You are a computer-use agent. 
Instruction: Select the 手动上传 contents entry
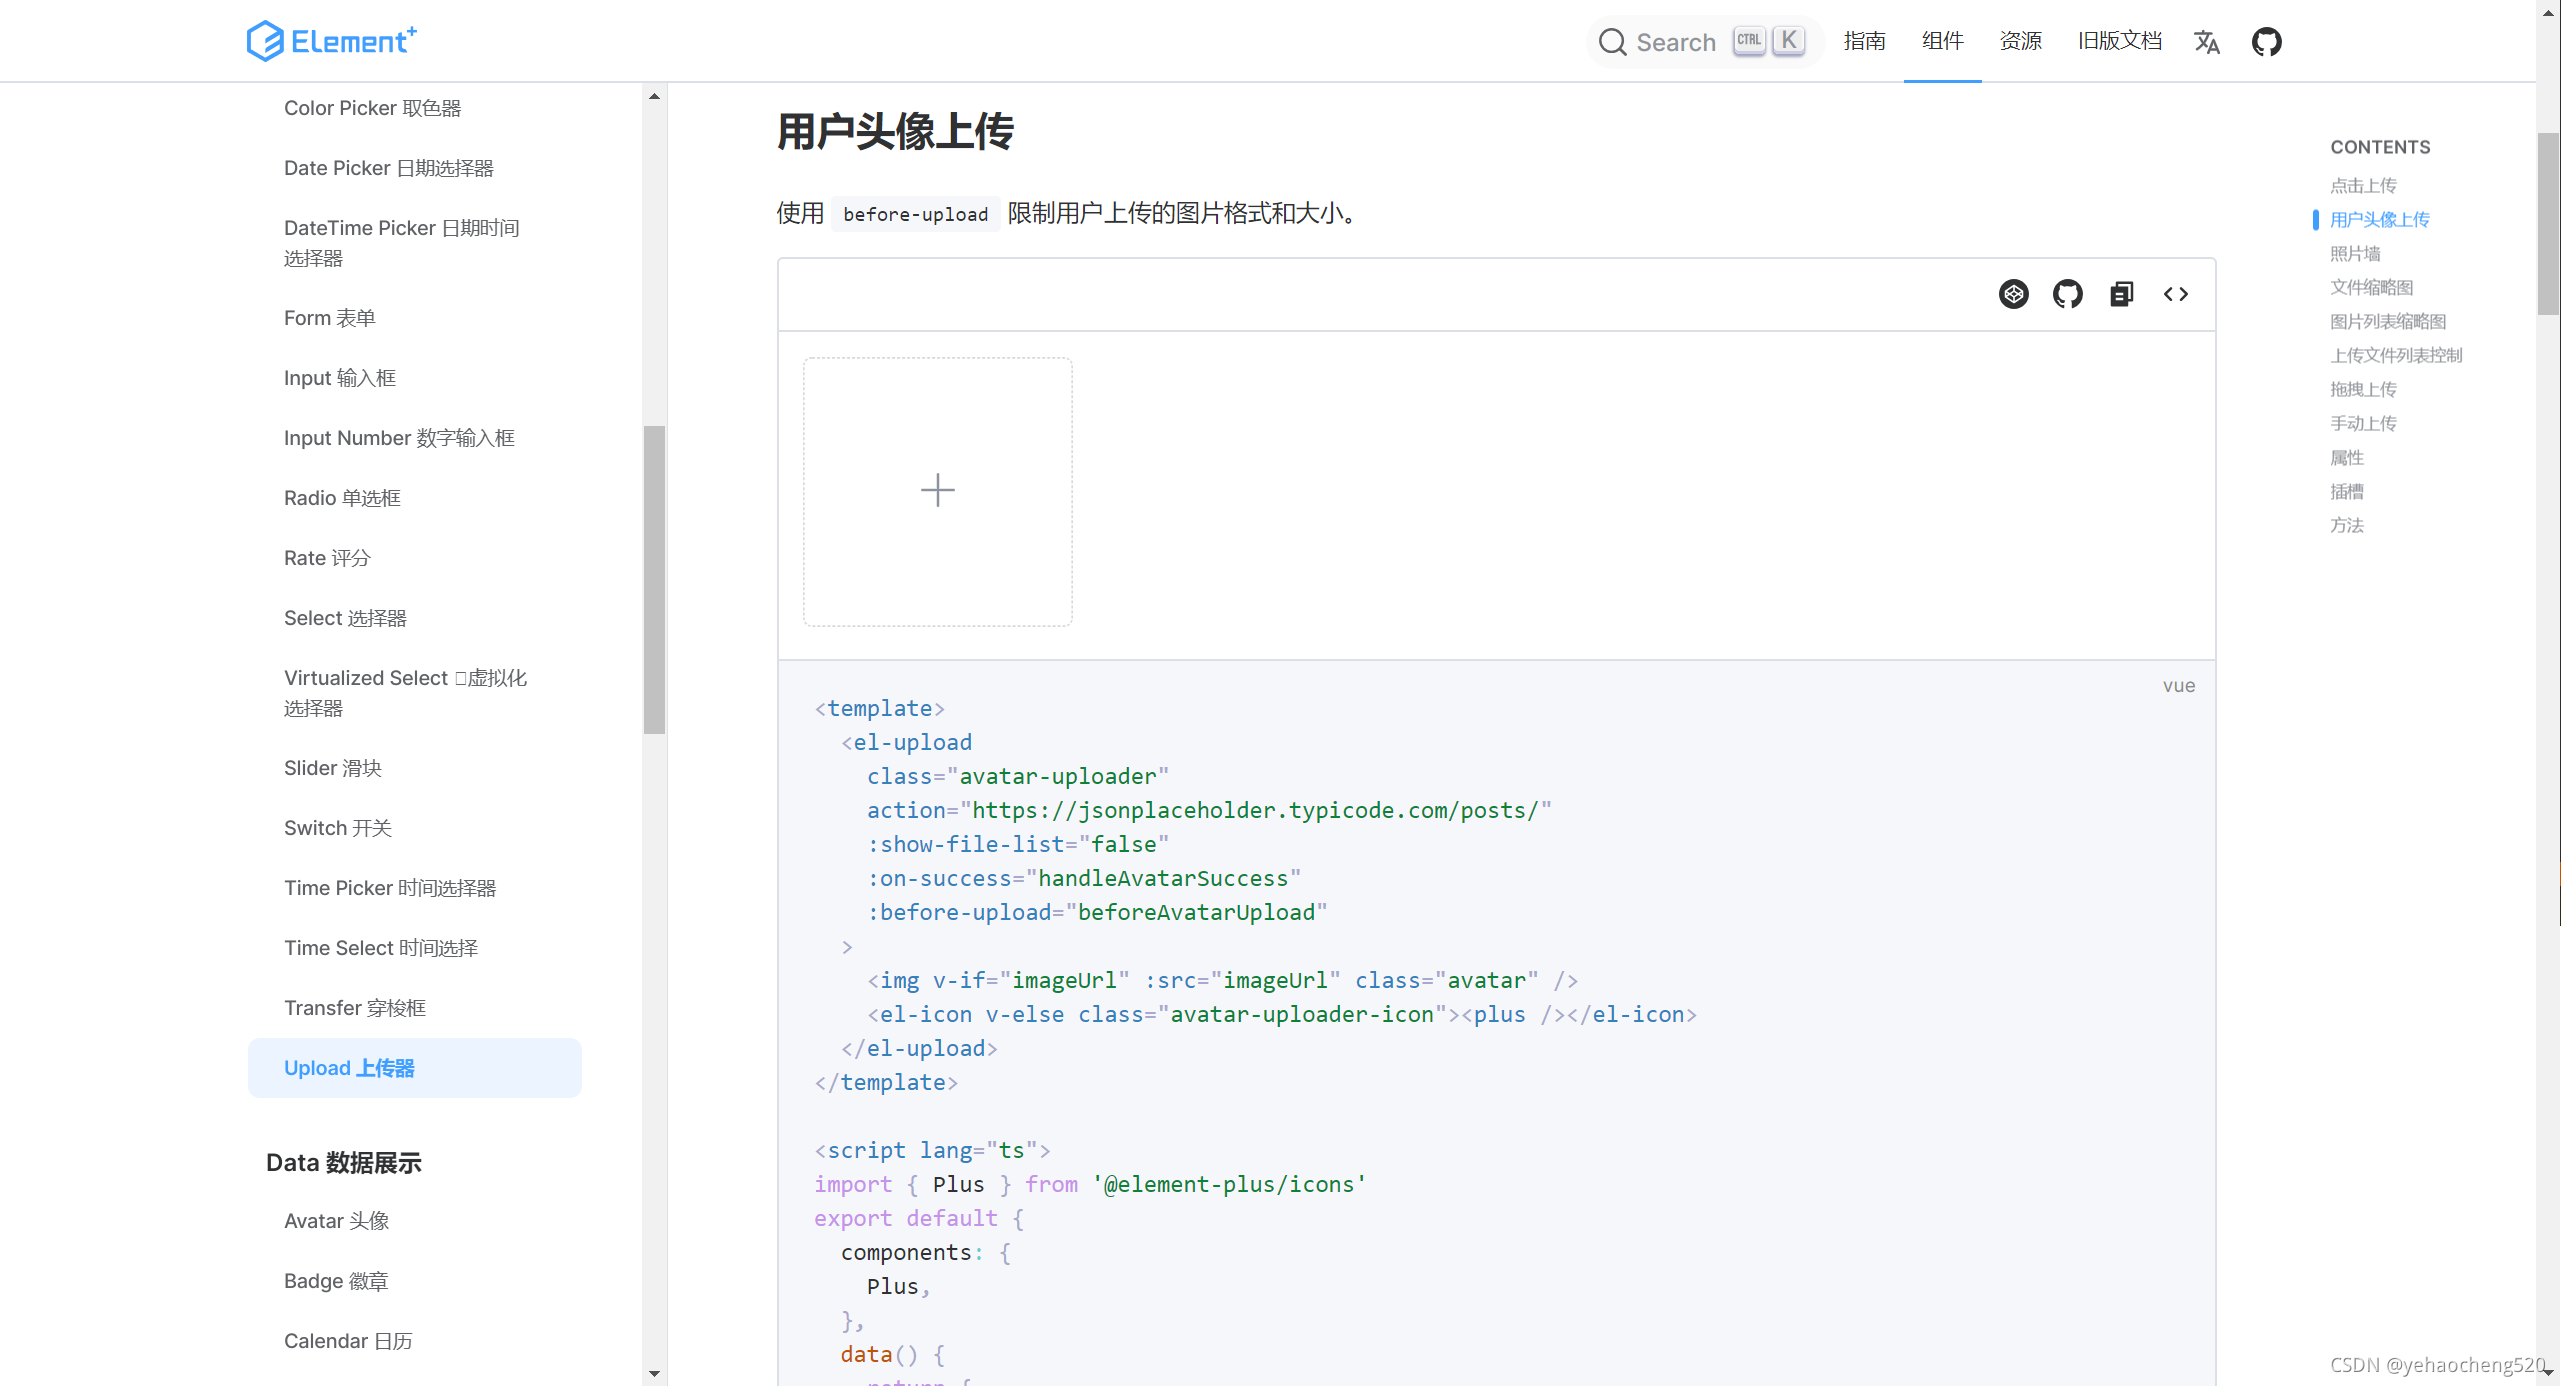click(2362, 422)
